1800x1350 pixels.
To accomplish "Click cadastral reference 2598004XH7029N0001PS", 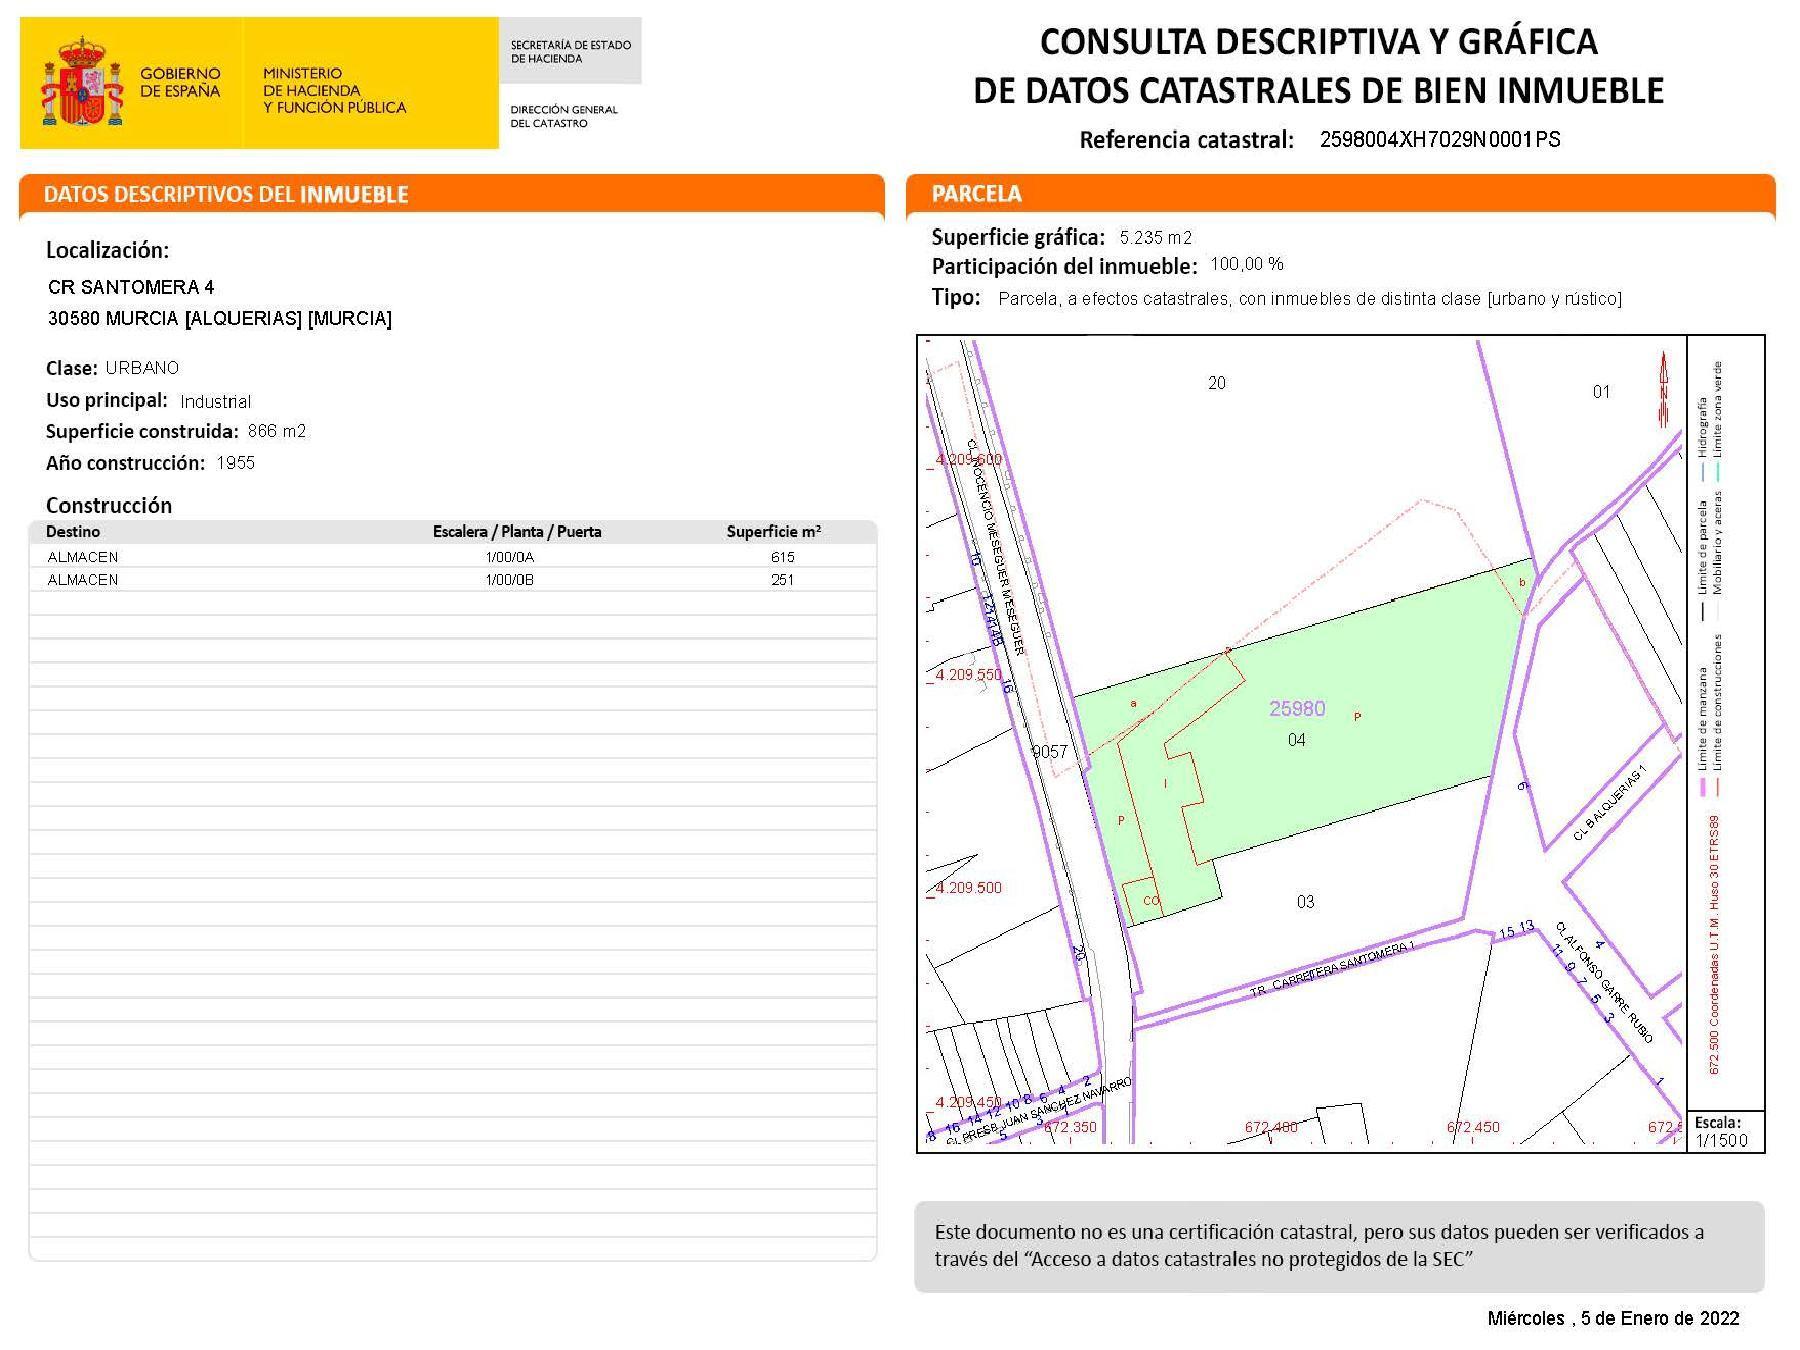I will (1440, 139).
